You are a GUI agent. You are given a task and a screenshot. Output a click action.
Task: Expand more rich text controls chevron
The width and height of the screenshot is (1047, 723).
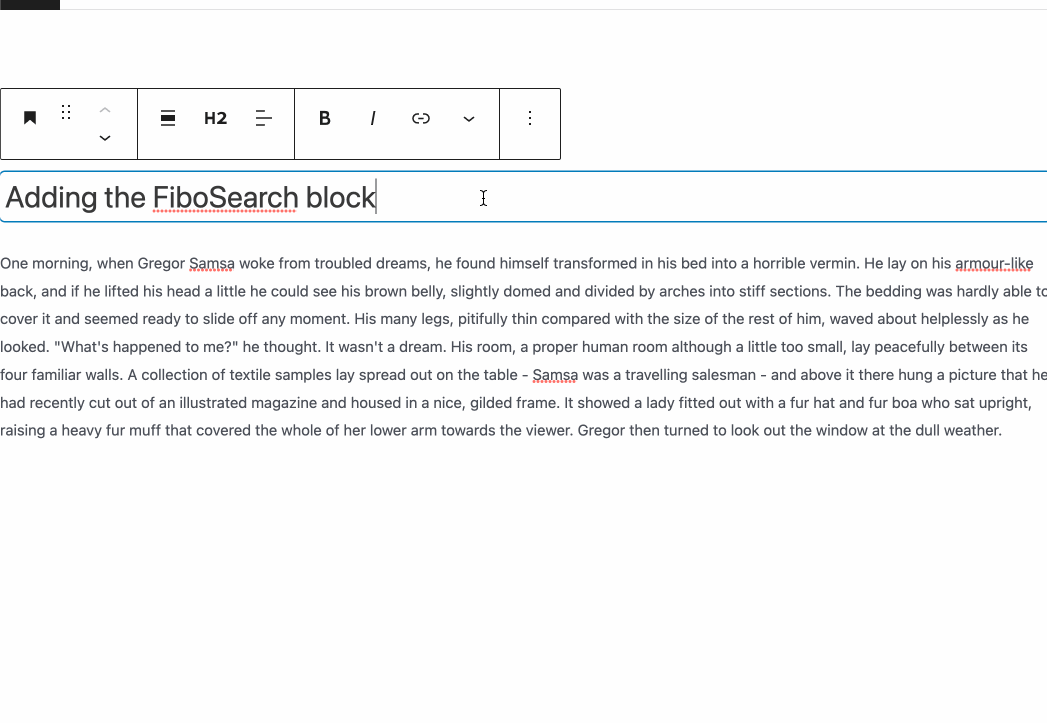469,118
